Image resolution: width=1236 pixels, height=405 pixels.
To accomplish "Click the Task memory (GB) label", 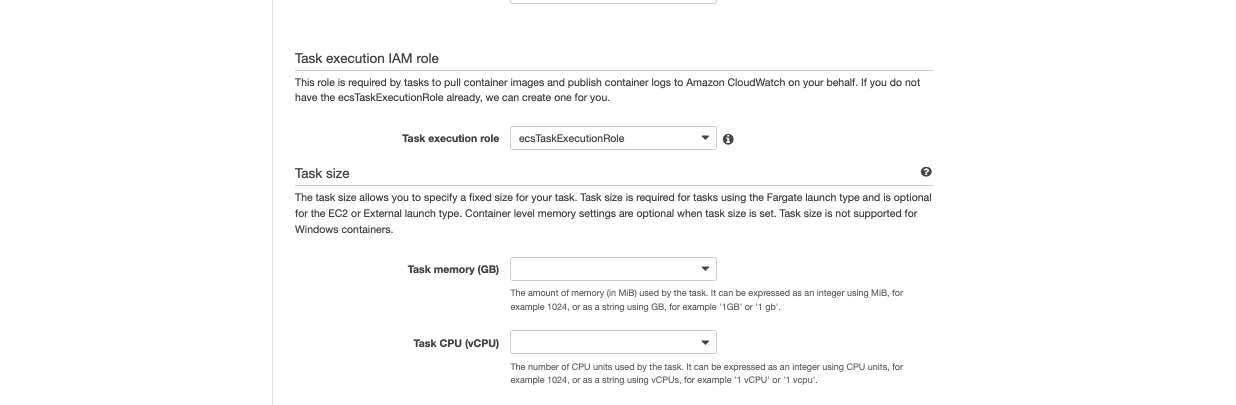I will (453, 269).
